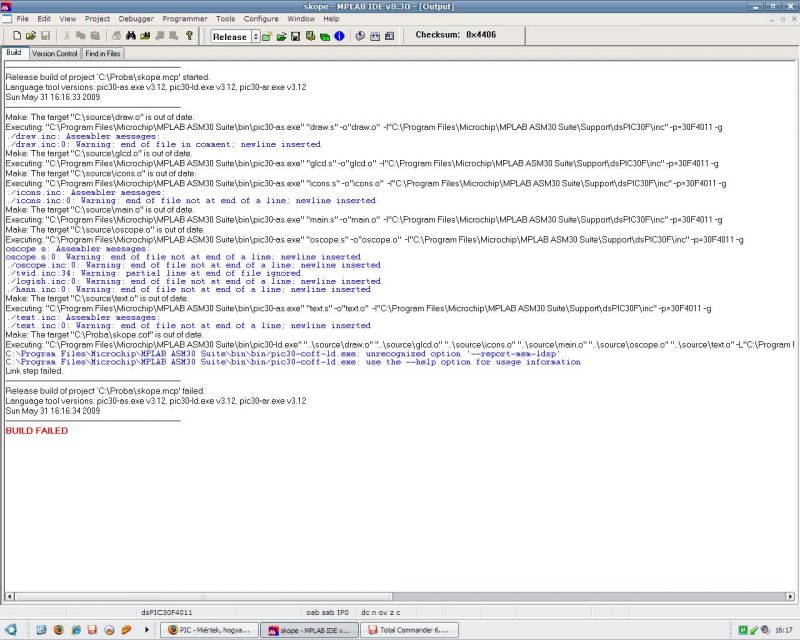Click the horizontal scrollbar right arrow
The height and width of the screenshot is (640, 800).
[x=790, y=596]
